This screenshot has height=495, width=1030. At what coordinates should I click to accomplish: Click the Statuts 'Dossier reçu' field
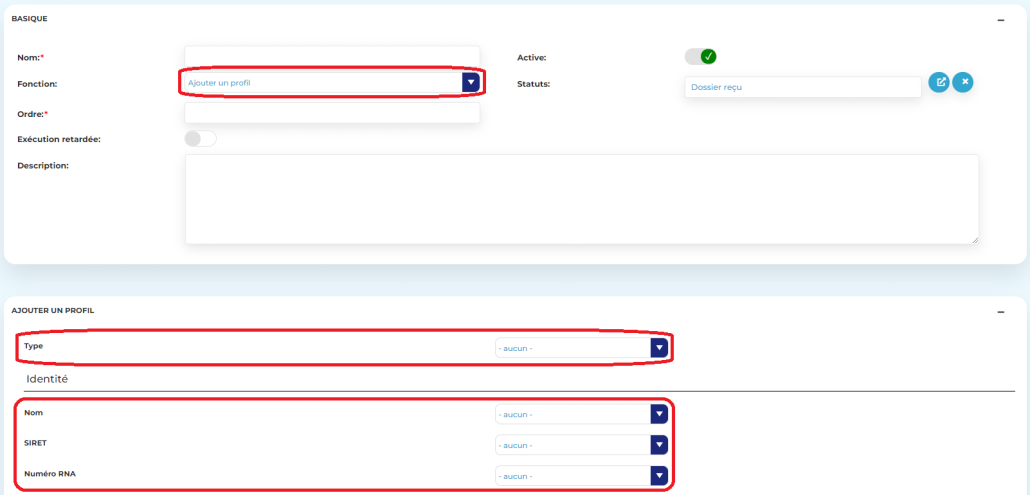[x=802, y=88]
